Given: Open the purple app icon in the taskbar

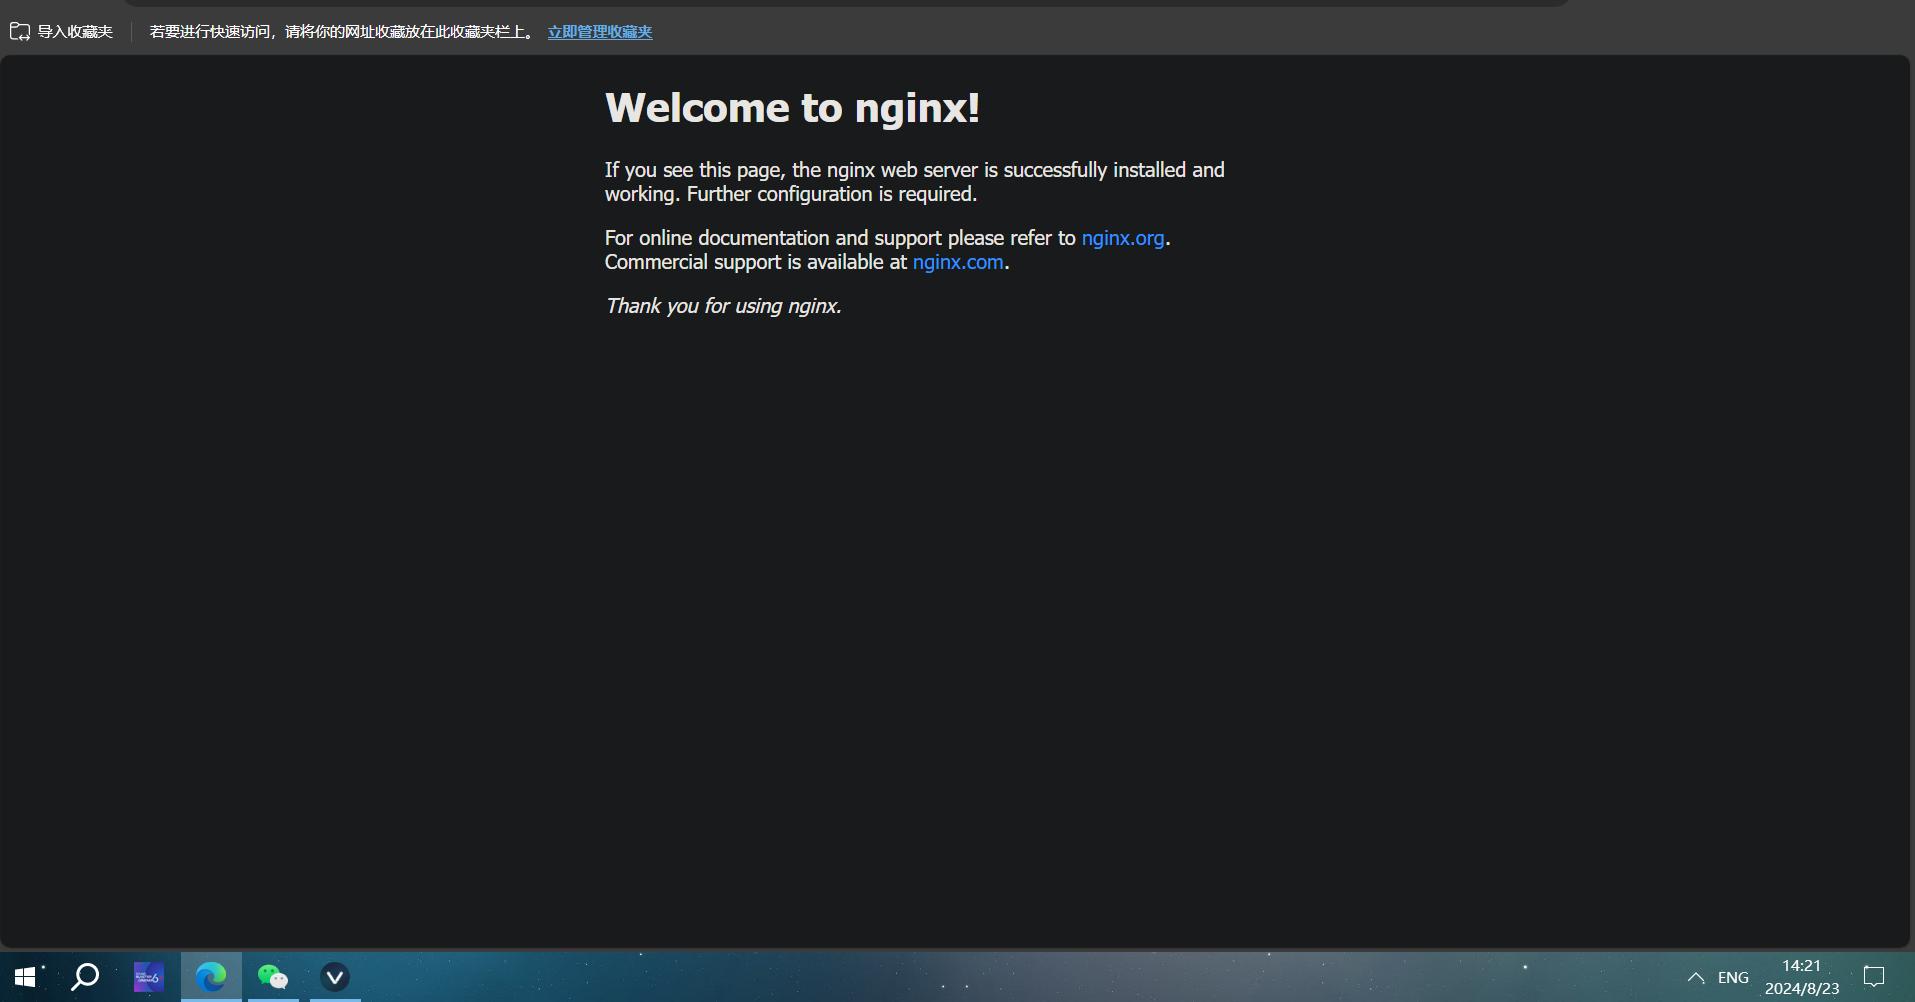Looking at the screenshot, I should 148,977.
